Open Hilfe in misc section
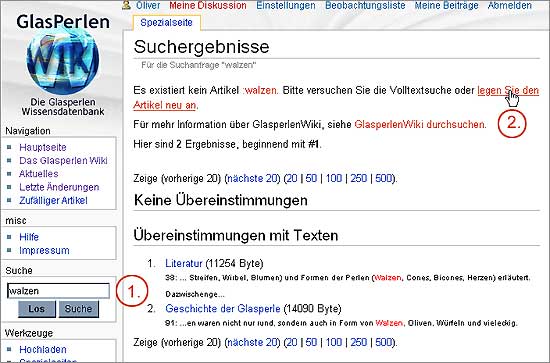 click(x=29, y=237)
